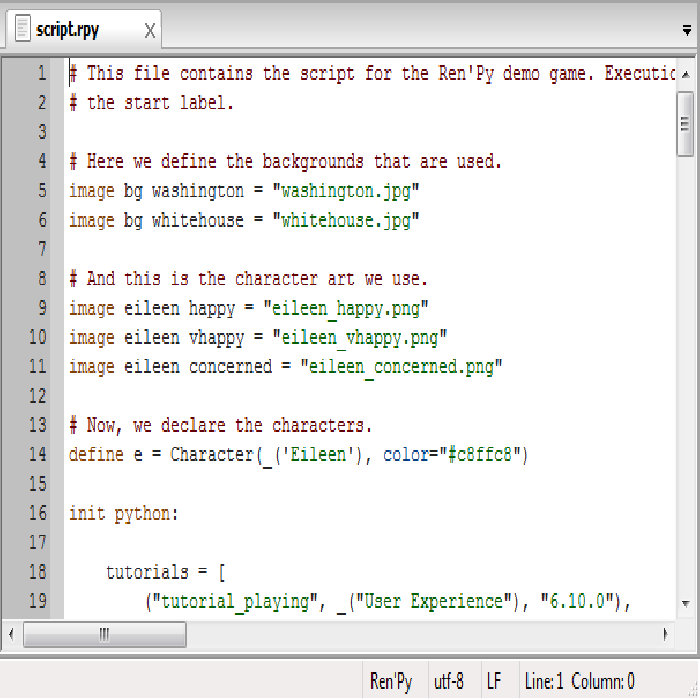
Task: Select the script.rpy tab
Action: (83, 29)
